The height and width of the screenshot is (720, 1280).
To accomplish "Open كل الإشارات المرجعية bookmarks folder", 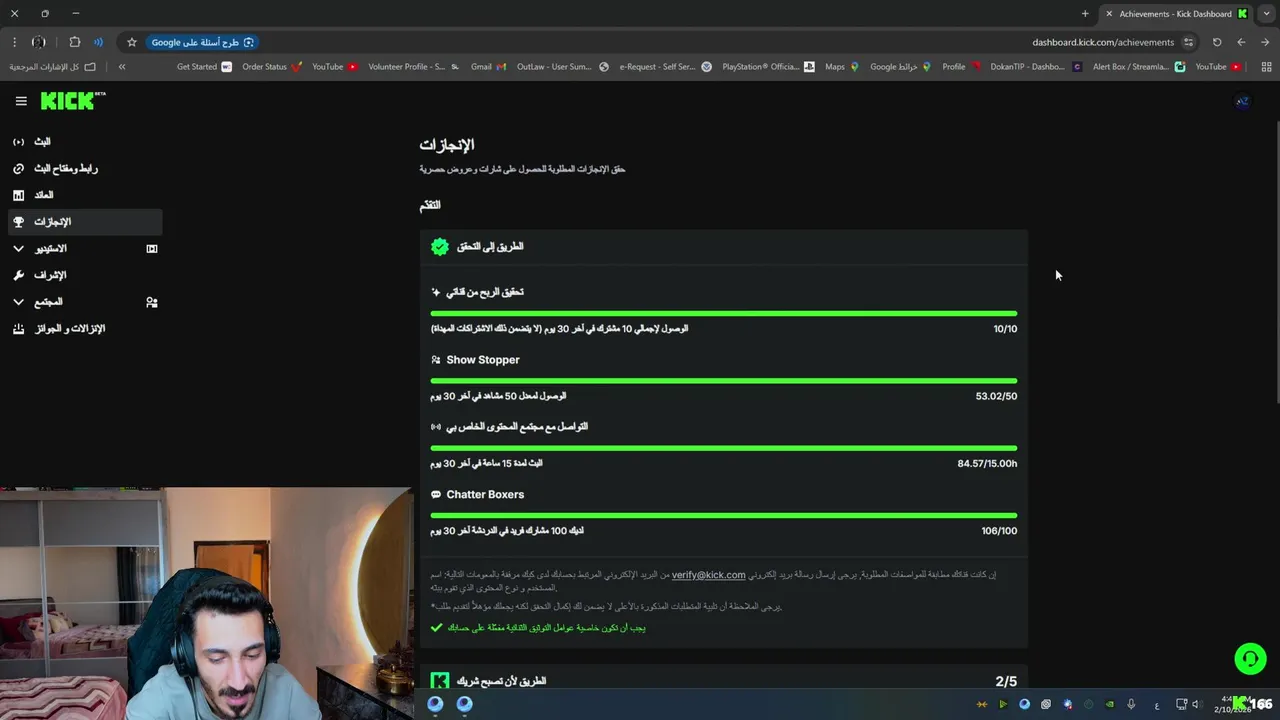I will coord(53,67).
